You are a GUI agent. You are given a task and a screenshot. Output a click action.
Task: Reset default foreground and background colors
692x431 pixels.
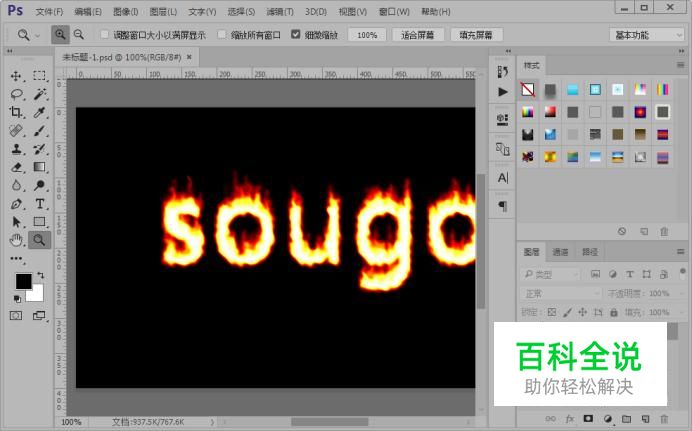(17, 300)
